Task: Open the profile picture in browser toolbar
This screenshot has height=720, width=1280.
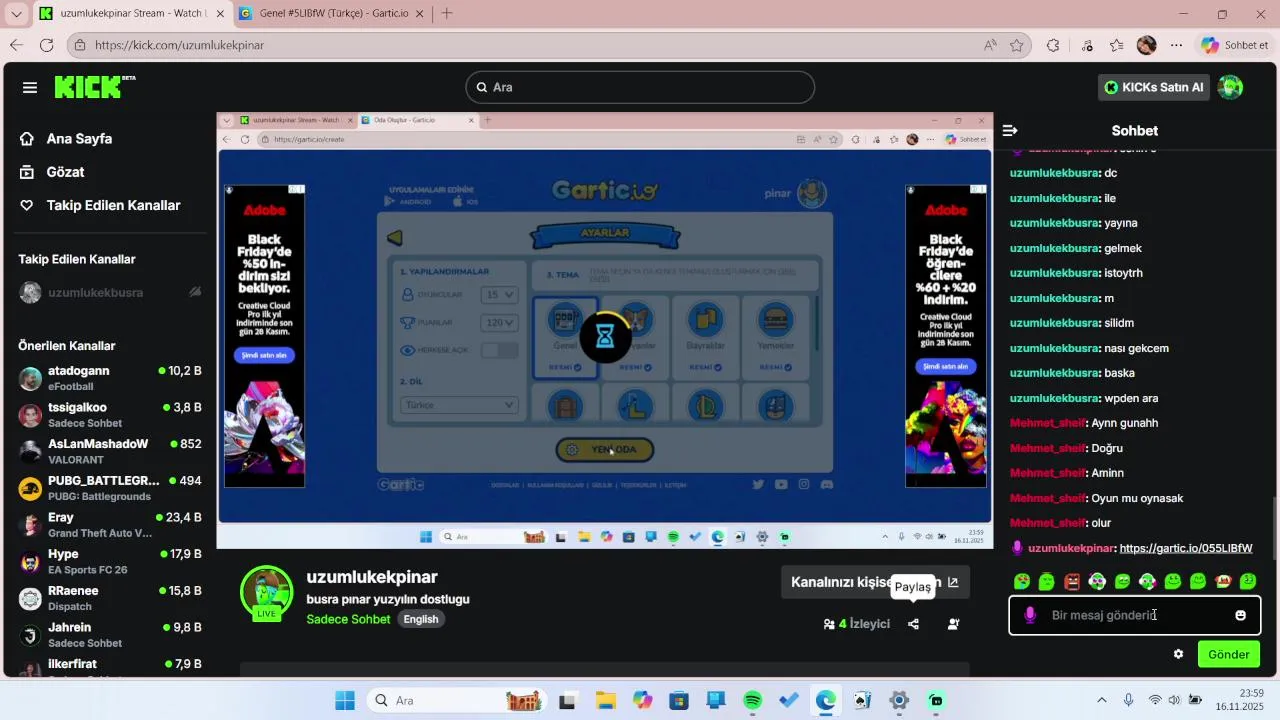Action: coord(1147,45)
